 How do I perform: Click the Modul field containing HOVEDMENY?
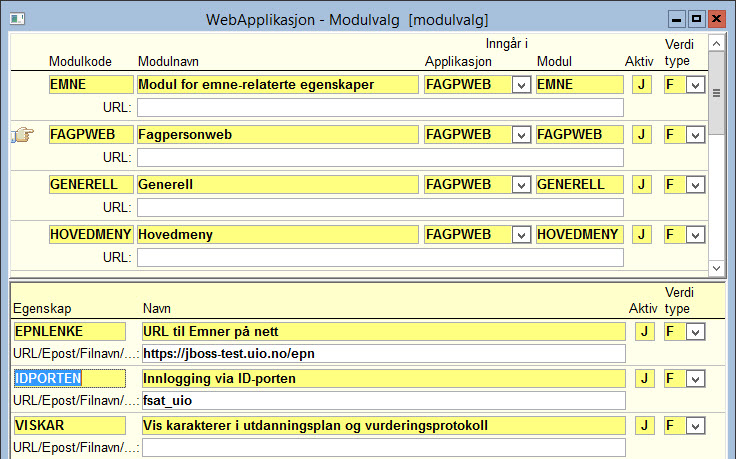(x=580, y=234)
